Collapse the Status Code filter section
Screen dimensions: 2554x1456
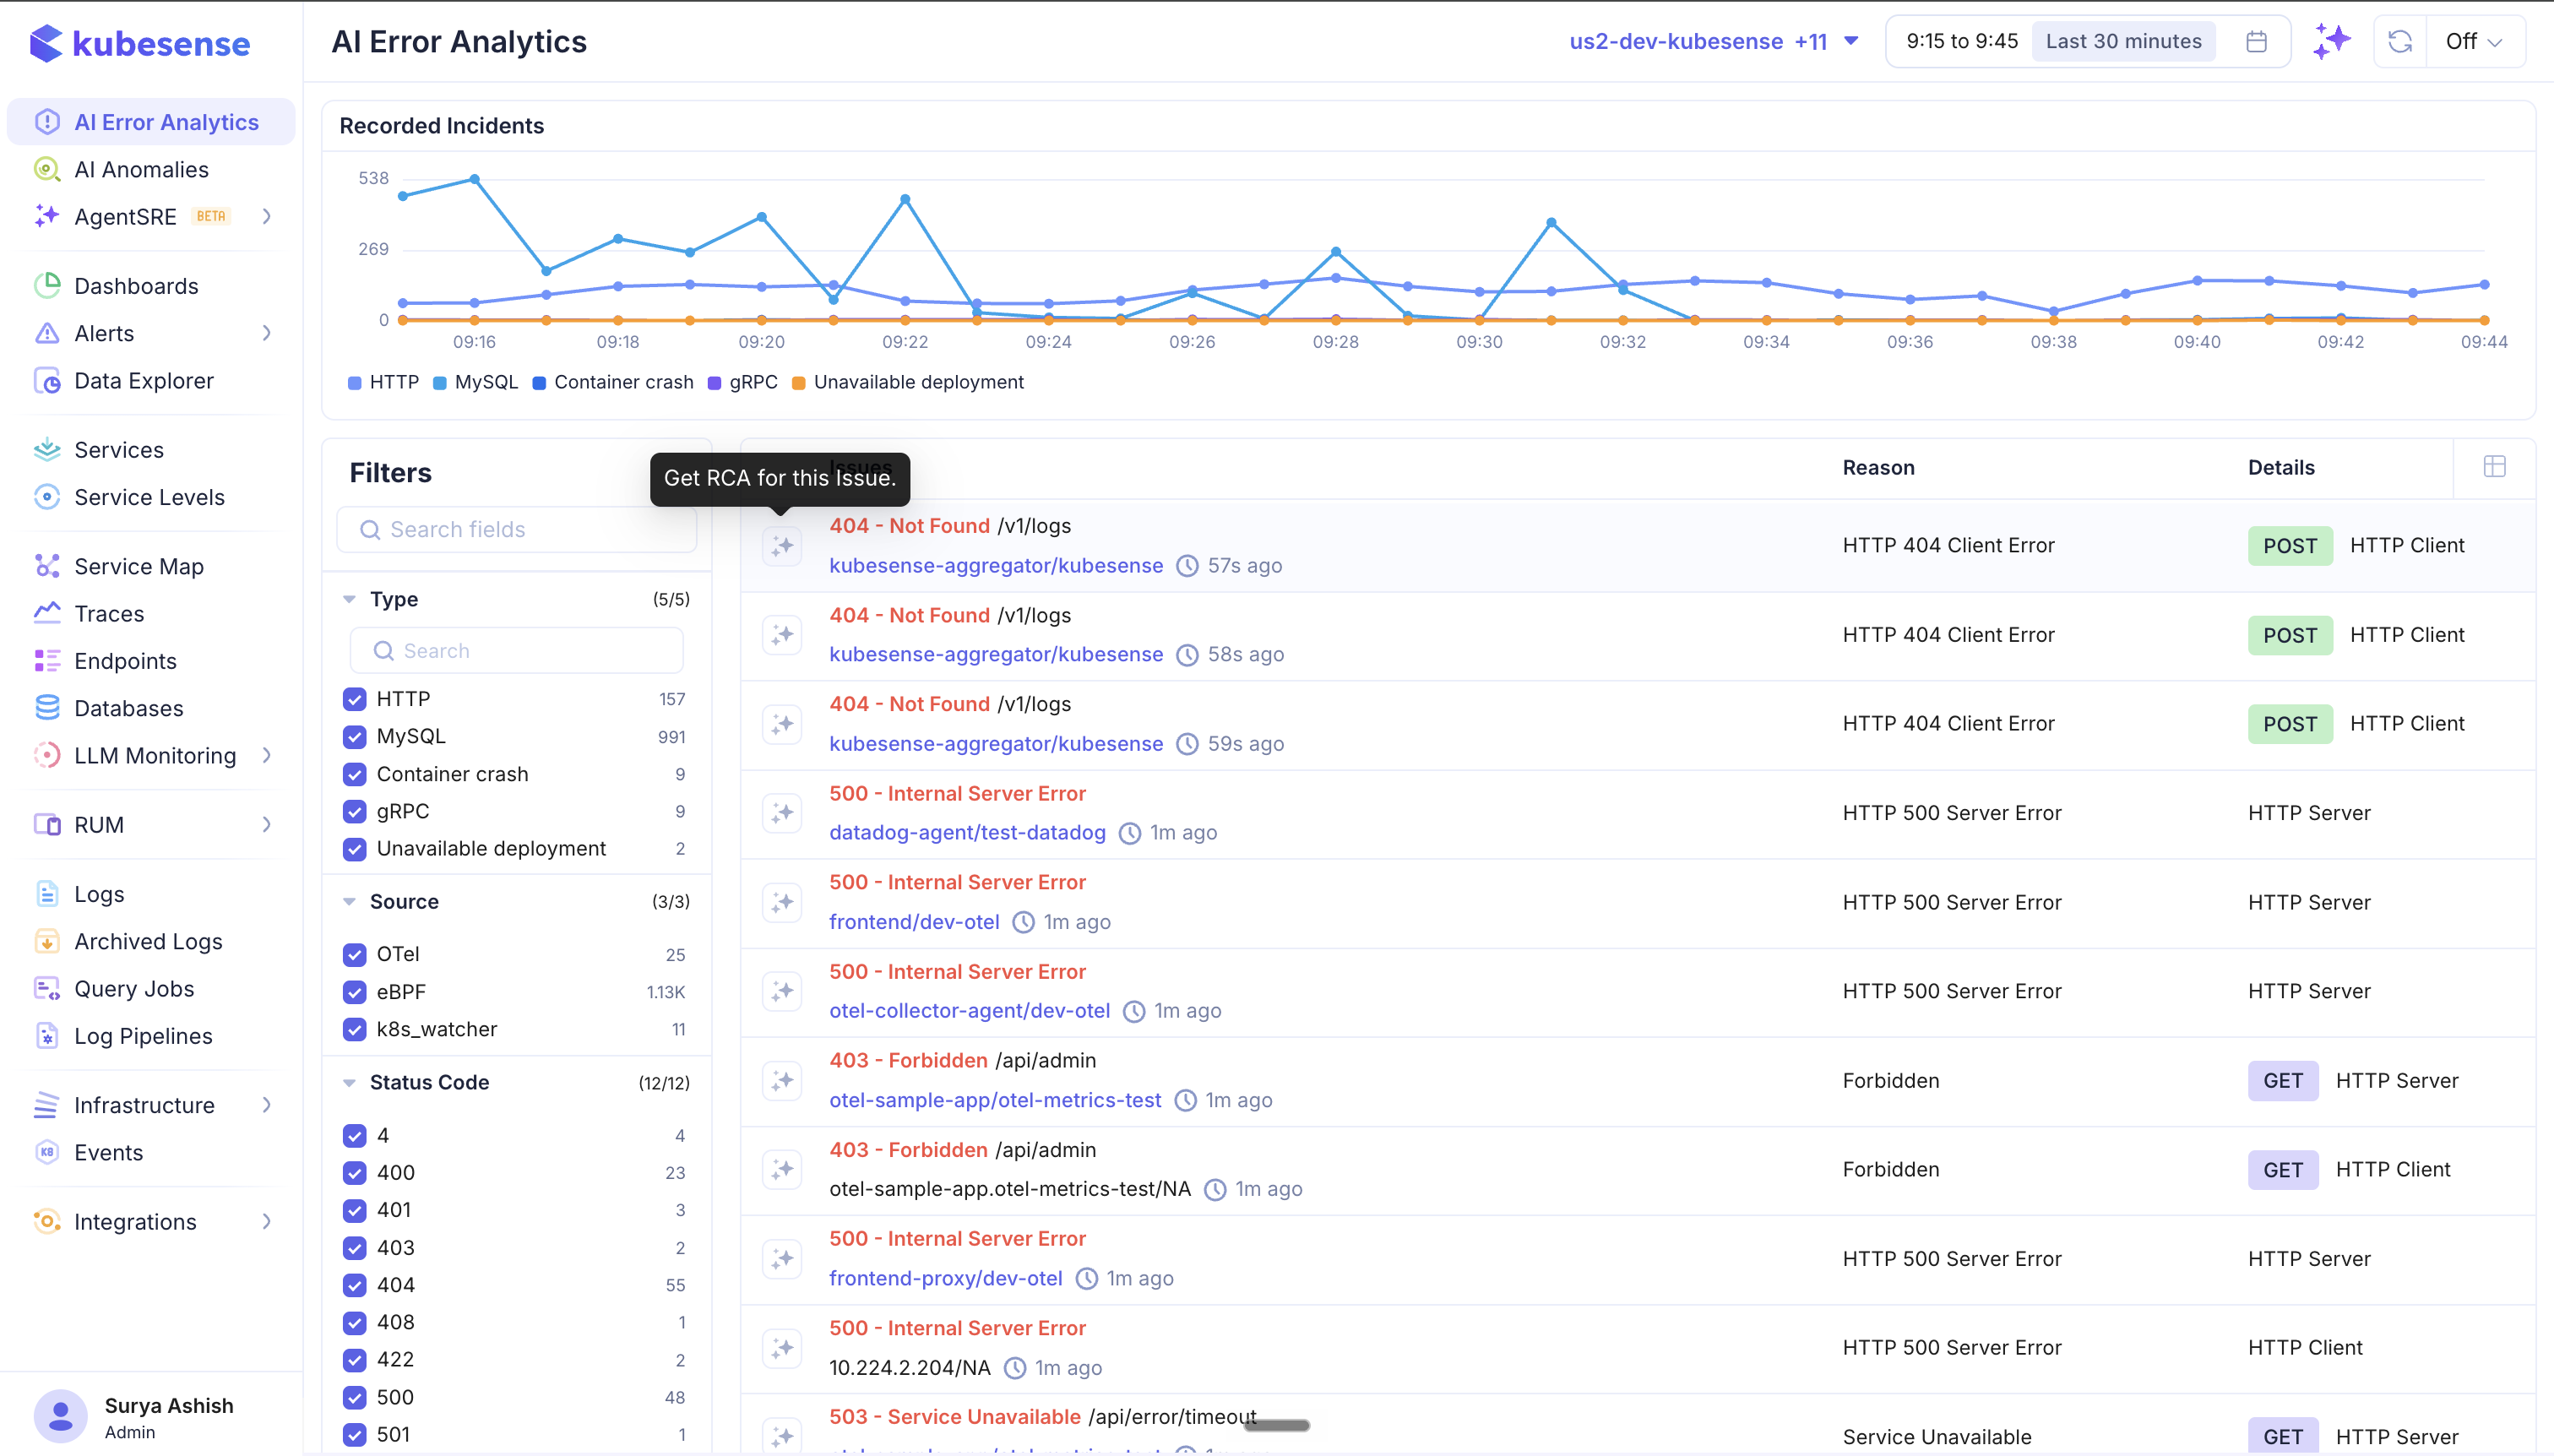(349, 1083)
